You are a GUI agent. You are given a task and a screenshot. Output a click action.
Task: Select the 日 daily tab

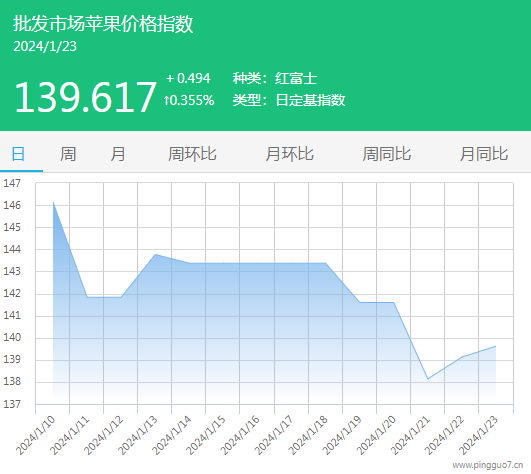point(18,154)
